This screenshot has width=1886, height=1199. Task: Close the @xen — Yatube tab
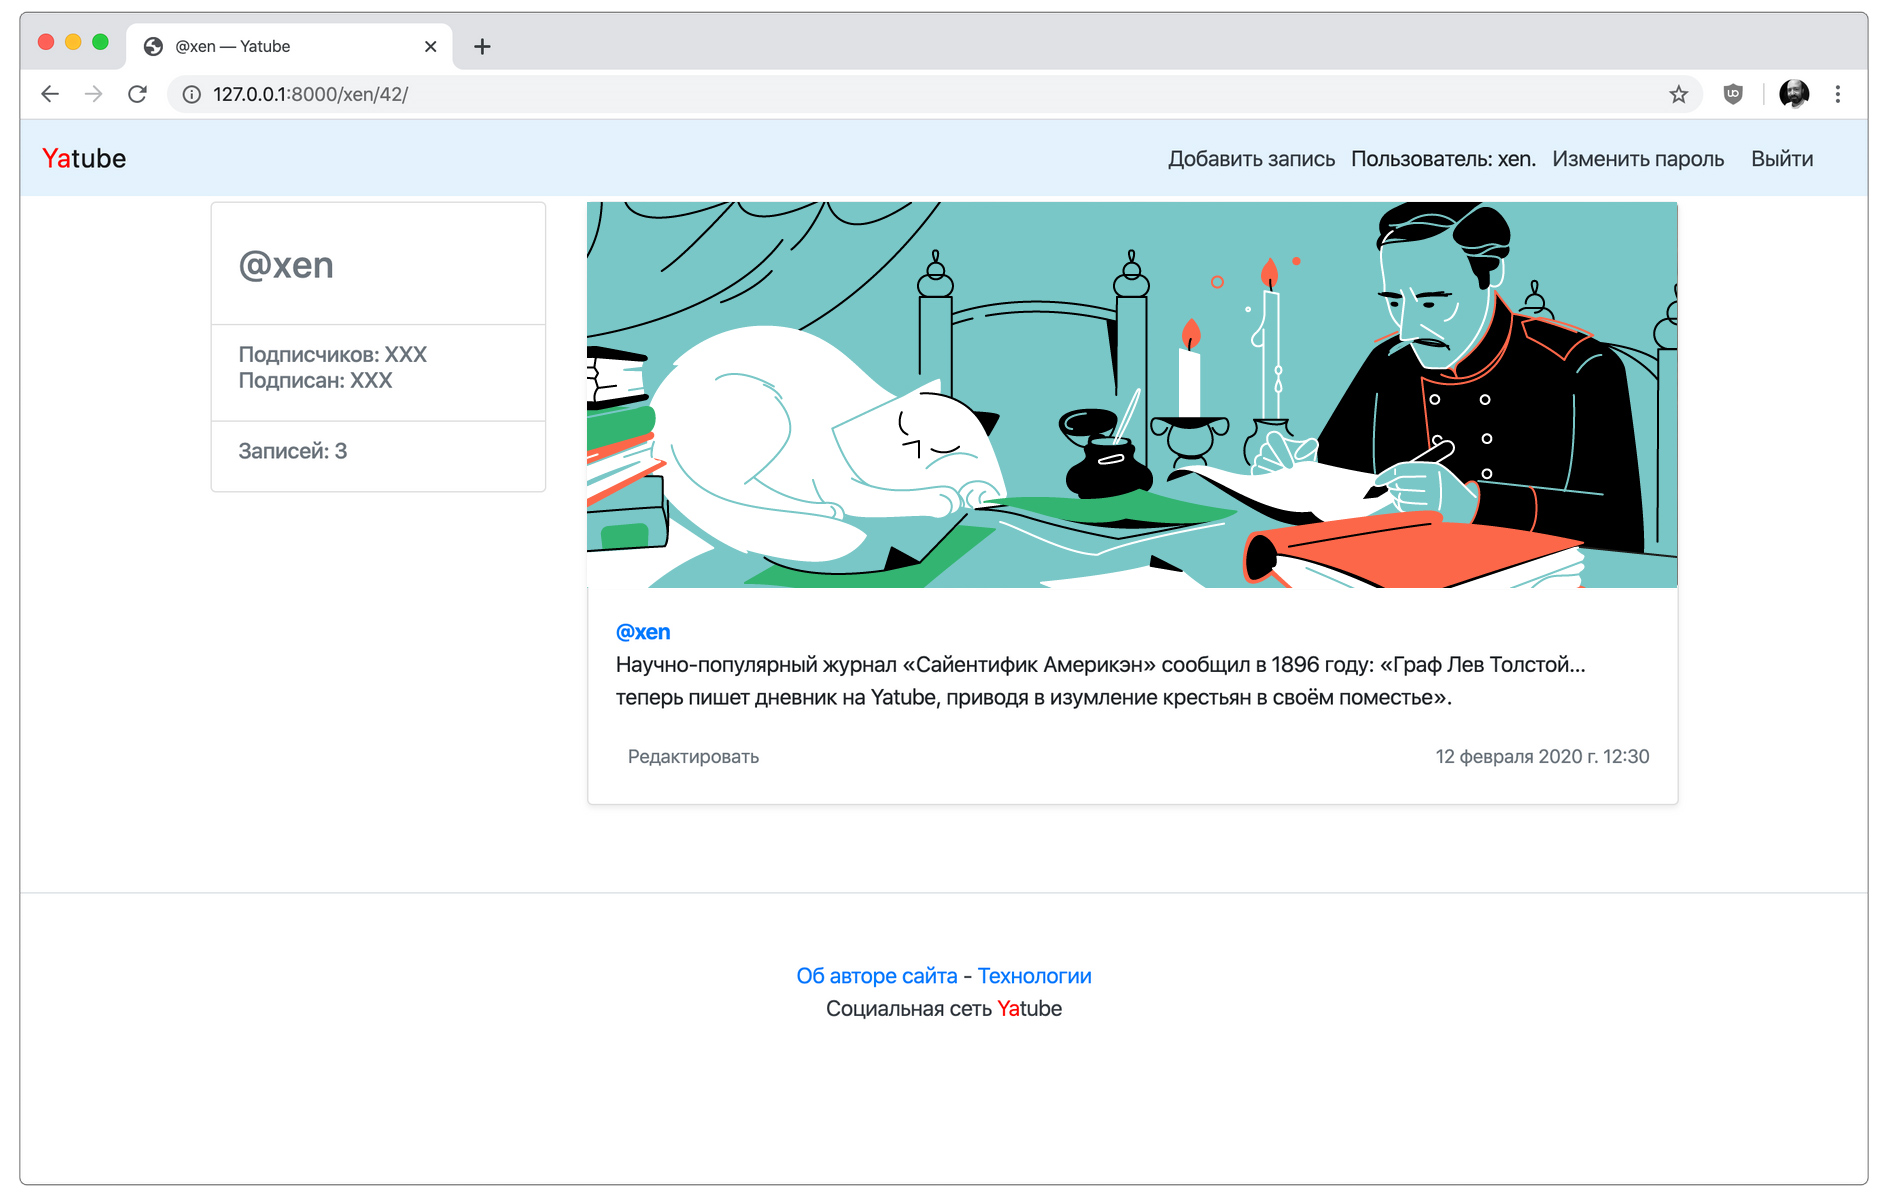431,46
